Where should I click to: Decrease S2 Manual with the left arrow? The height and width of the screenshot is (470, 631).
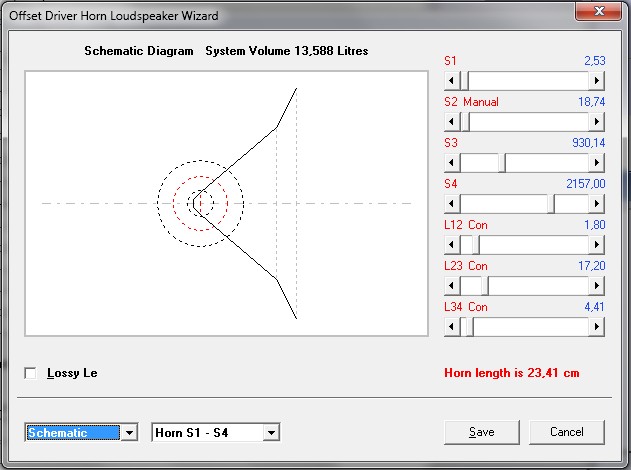[452, 122]
